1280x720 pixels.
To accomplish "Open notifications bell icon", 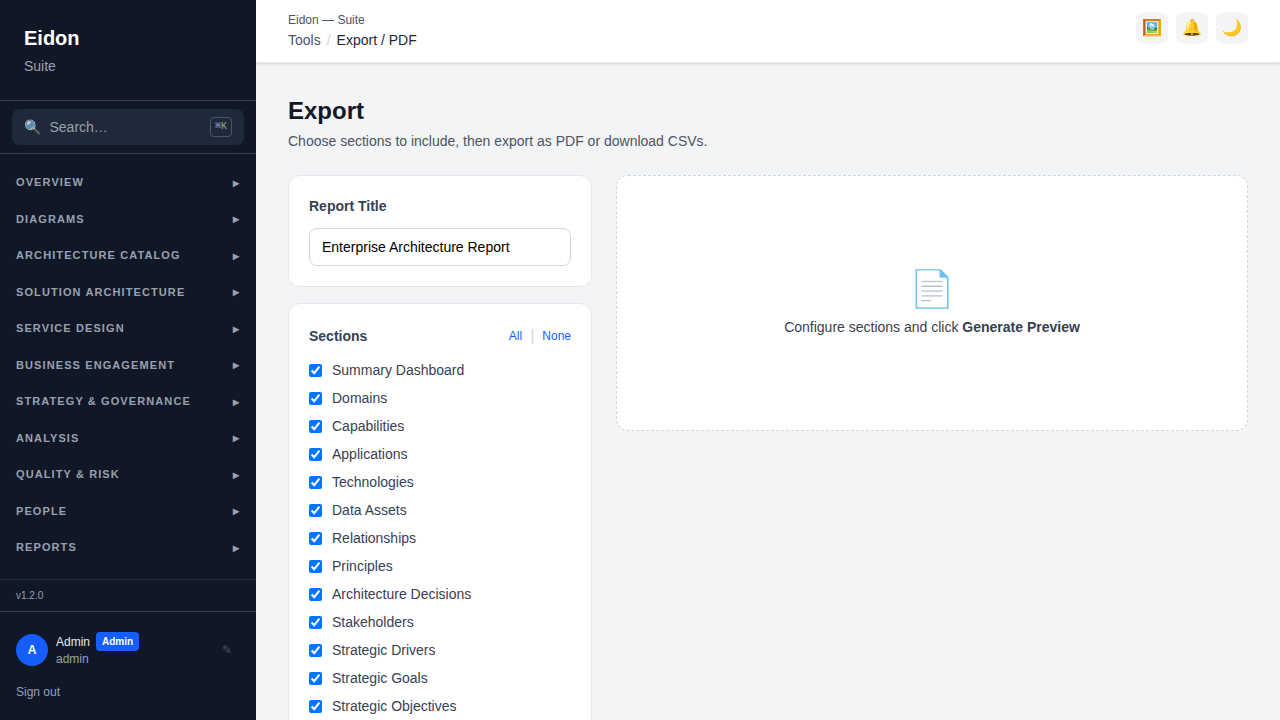I will pyautogui.click(x=1192, y=28).
